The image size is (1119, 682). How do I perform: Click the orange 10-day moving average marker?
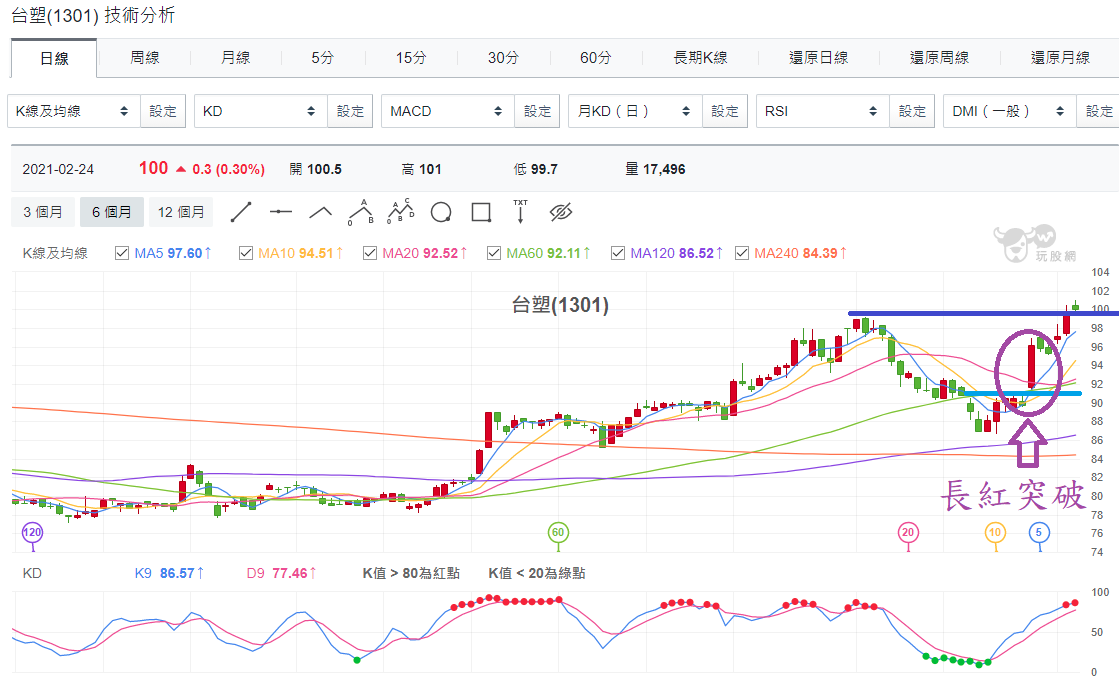coord(995,532)
